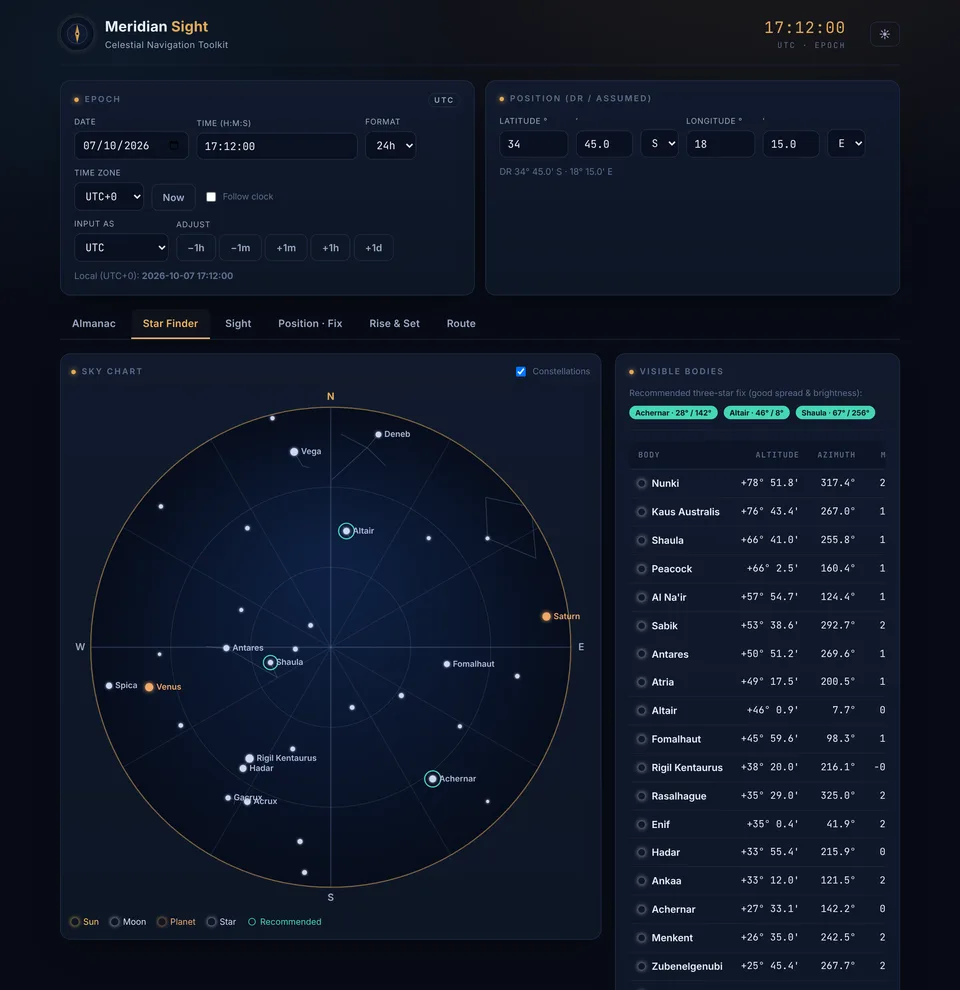This screenshot has height=990, width=960.
Task: Click the Venus planet marker
Action: click(x=149, y=687)
